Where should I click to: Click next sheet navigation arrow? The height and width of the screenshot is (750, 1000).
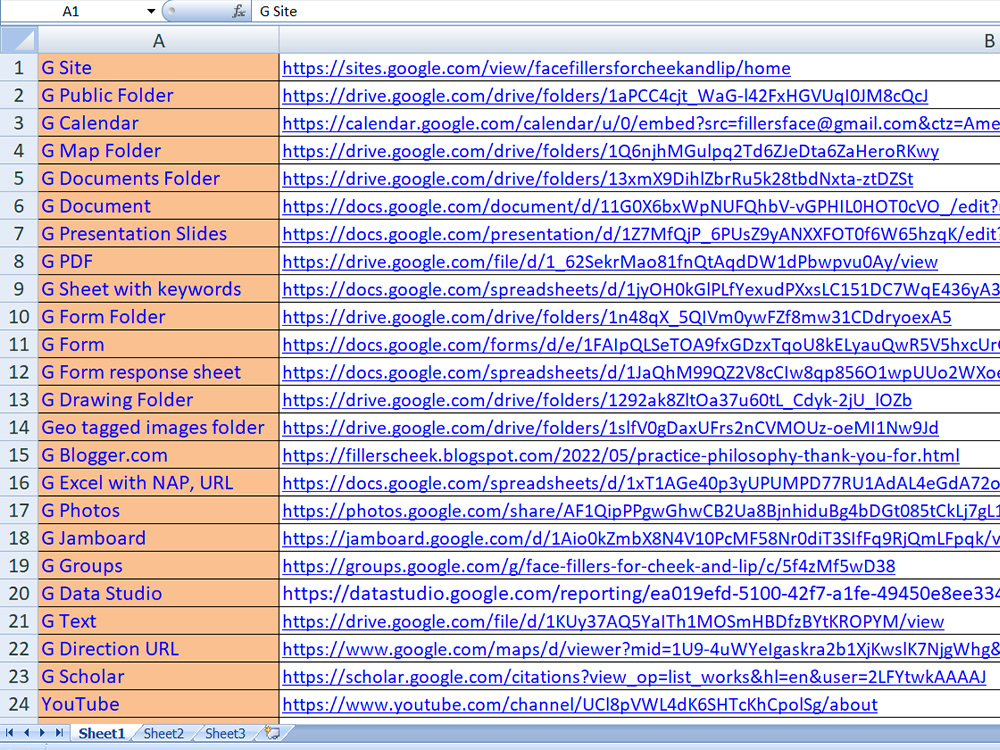pos(42,733)
